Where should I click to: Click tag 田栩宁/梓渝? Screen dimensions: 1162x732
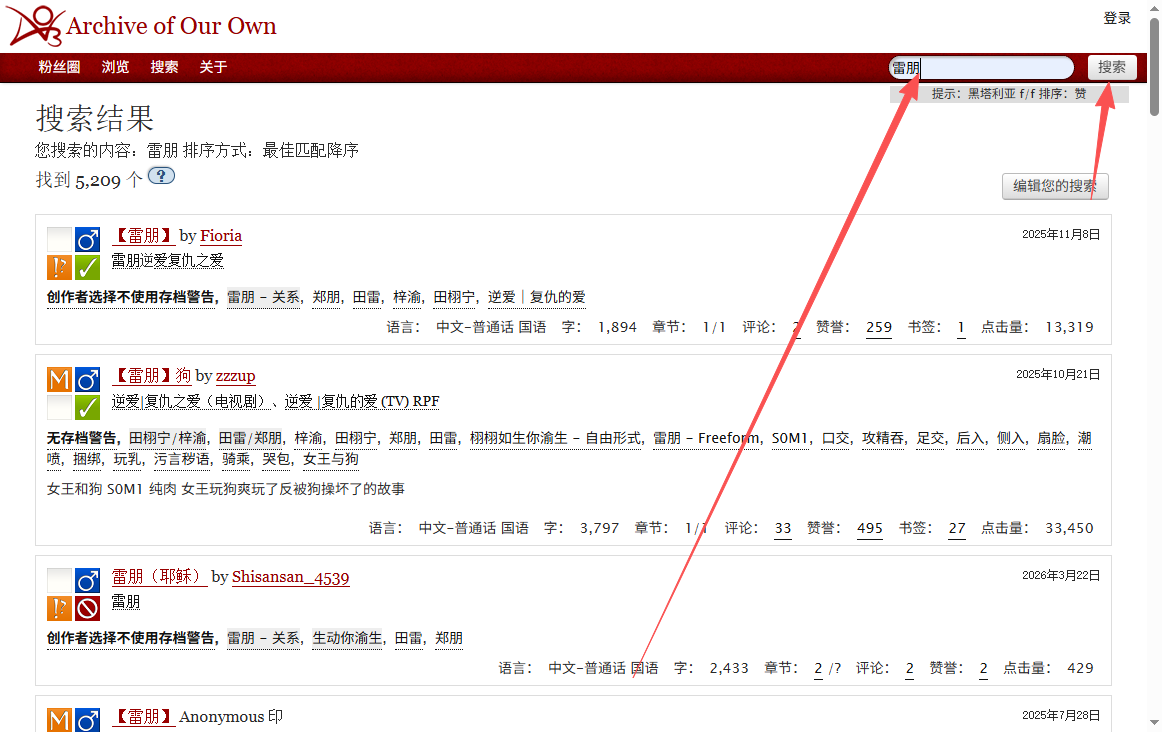(167, 438)
